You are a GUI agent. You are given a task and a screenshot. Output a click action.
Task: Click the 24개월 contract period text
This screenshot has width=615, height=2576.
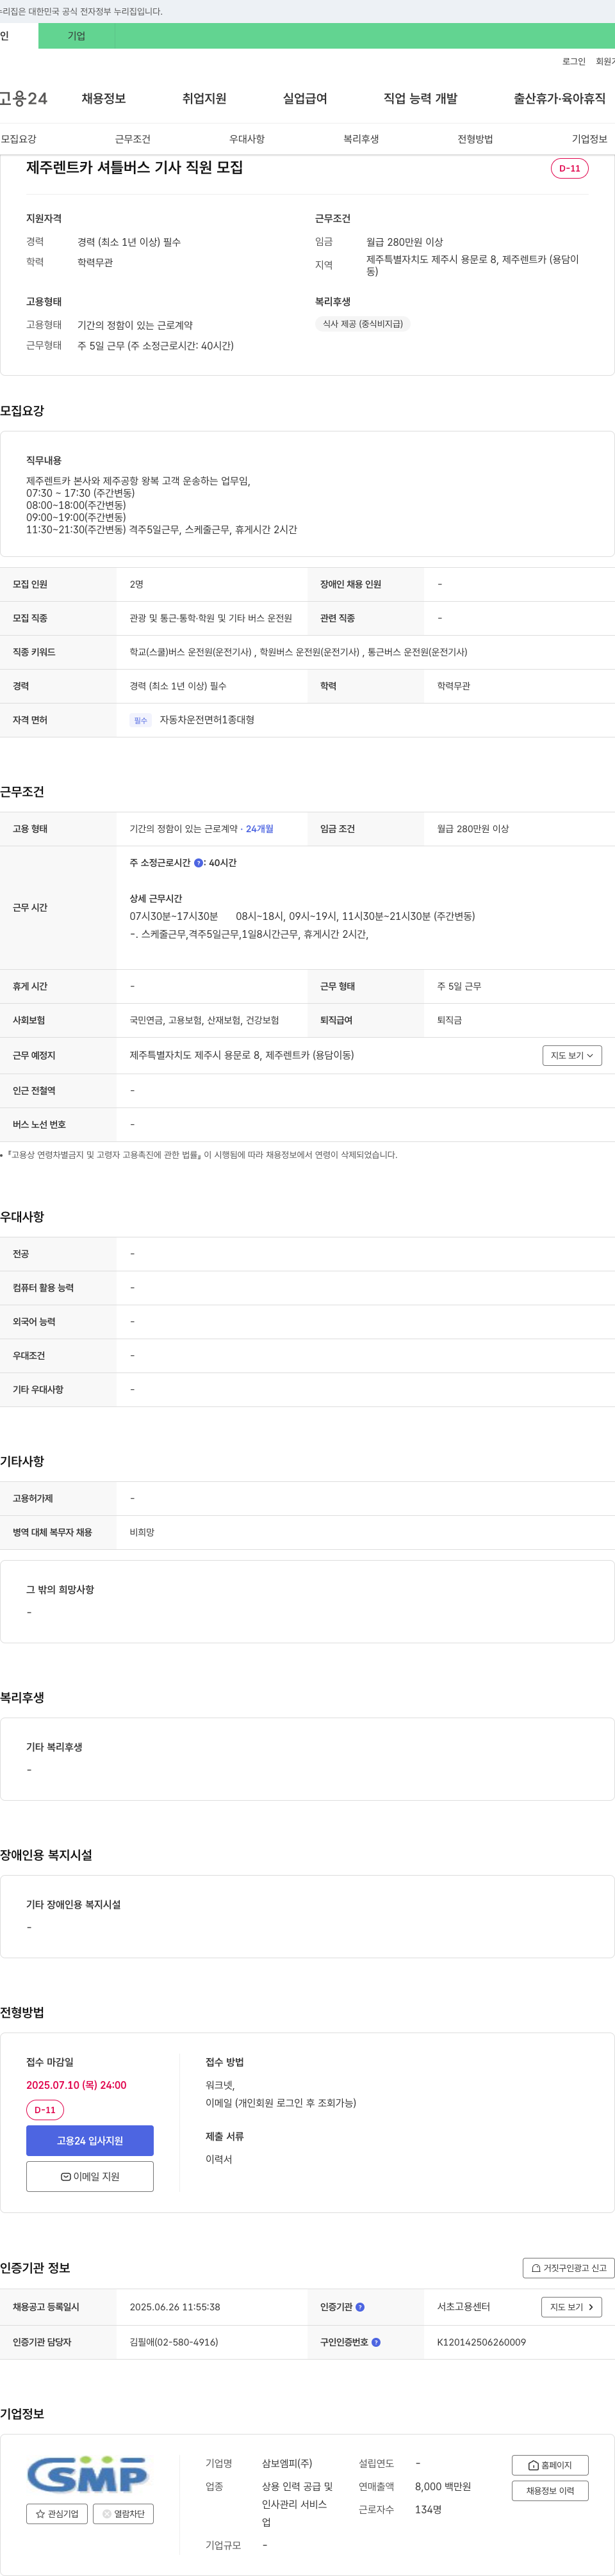coord(259,829)
